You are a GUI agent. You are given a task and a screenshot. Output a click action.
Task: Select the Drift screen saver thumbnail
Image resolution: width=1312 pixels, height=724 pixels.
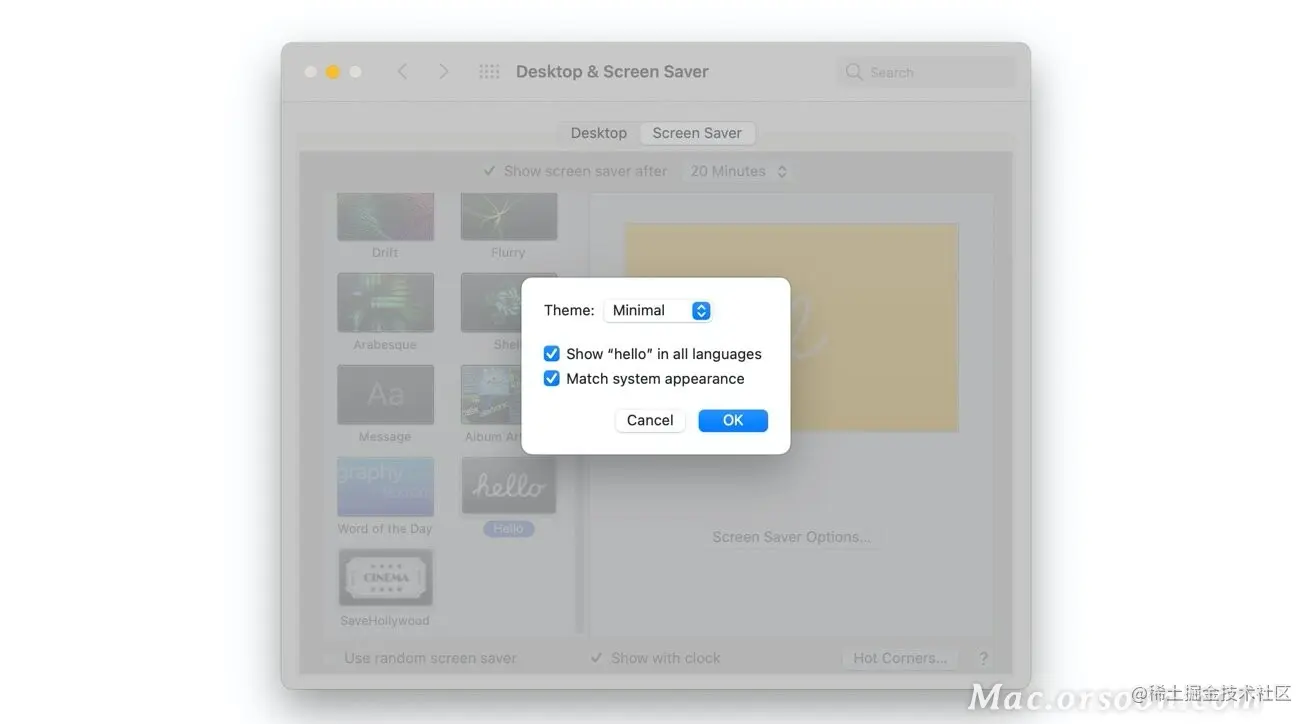coord(385,217)
